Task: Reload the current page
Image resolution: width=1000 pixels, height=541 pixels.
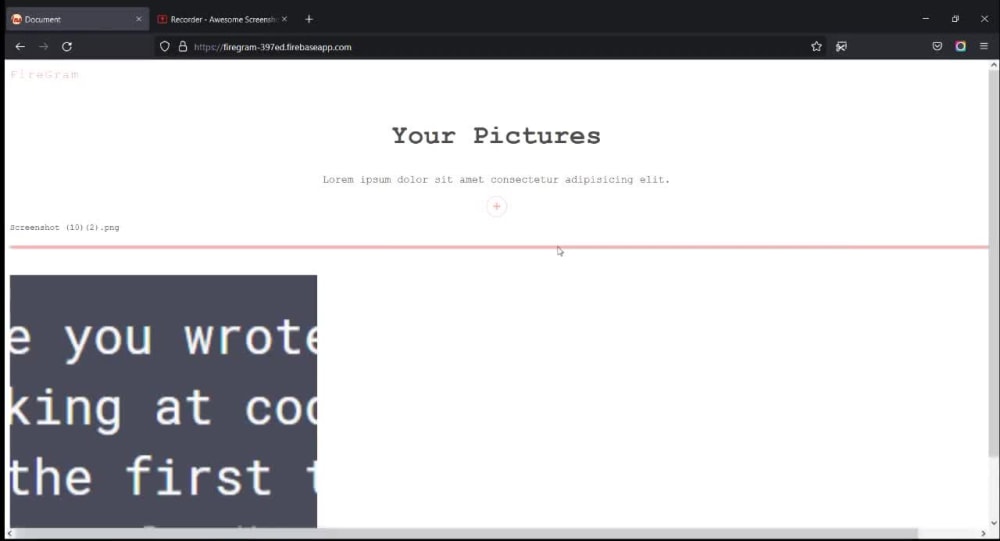Action: pyautogui.click(x=67, y=47)
